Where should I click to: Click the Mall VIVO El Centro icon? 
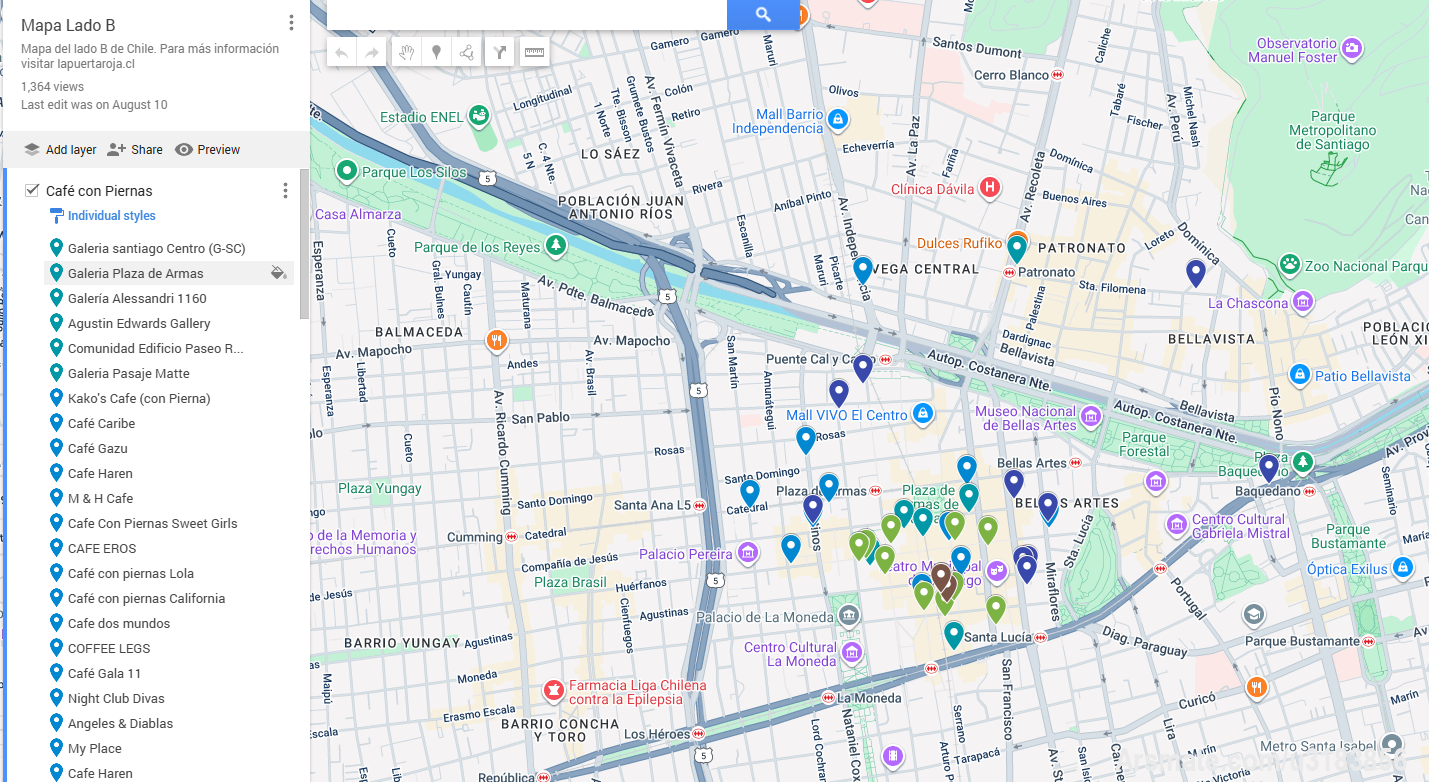(923, 413)
